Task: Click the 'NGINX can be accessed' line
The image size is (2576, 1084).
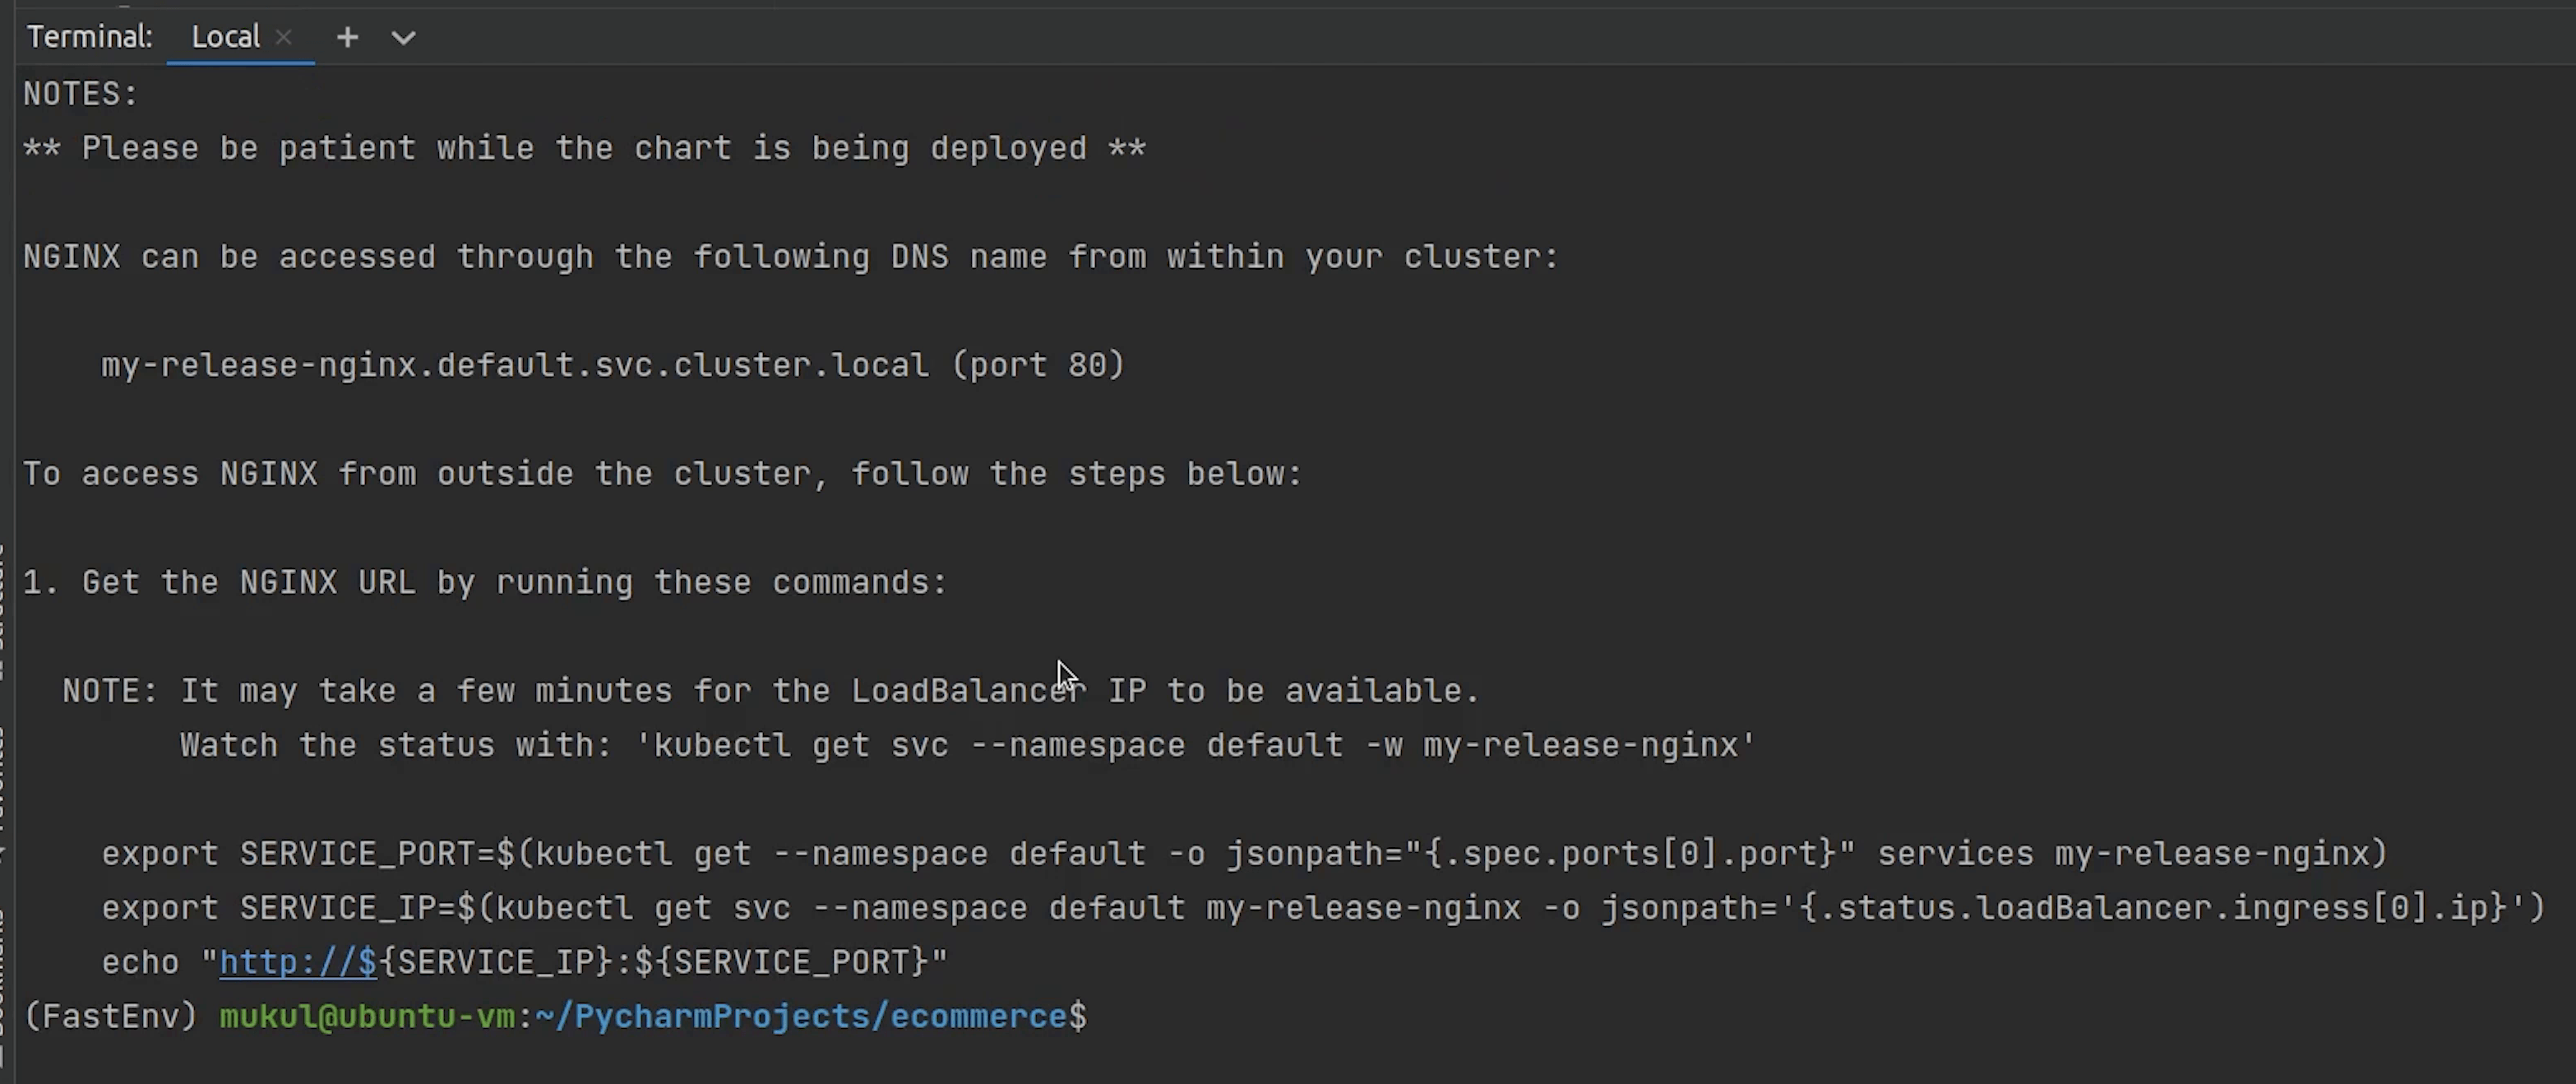Action: click(x=790, y=258)
